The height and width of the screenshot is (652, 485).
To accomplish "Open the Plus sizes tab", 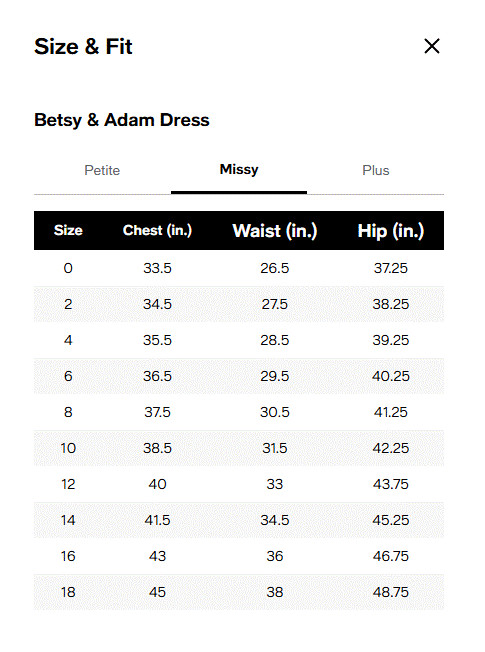I will click(376, 170).
